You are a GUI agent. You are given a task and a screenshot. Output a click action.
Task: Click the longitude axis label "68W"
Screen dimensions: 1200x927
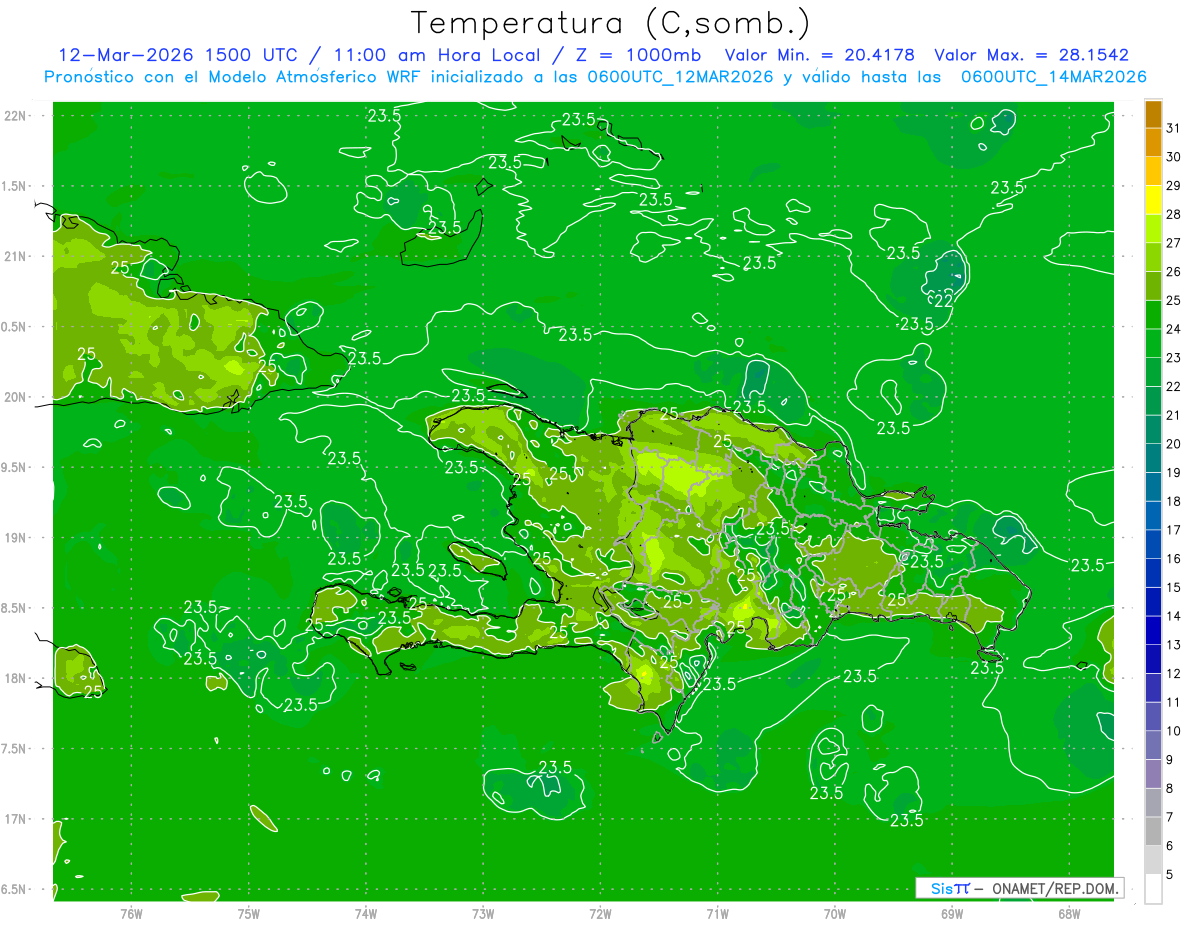(1069, 914)
